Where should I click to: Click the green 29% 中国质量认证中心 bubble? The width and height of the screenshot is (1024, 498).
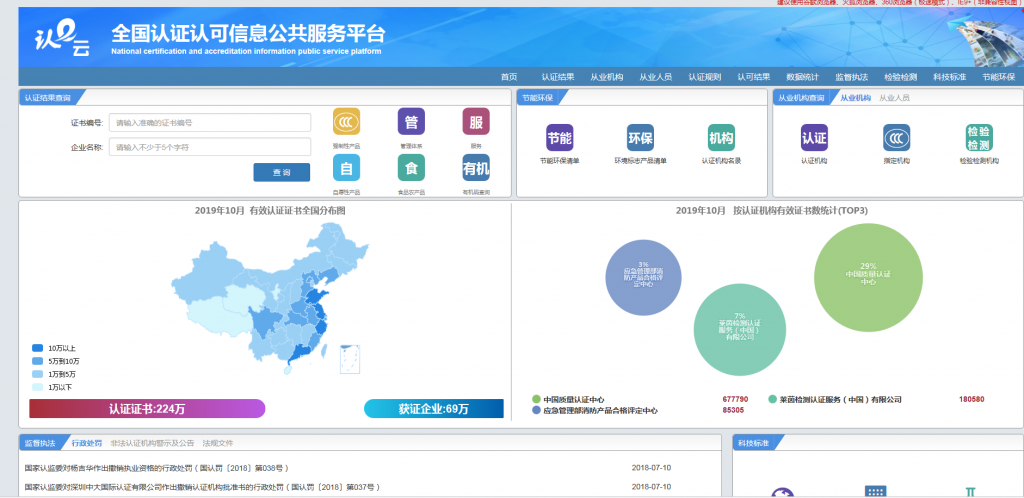(x=868, y=277)
